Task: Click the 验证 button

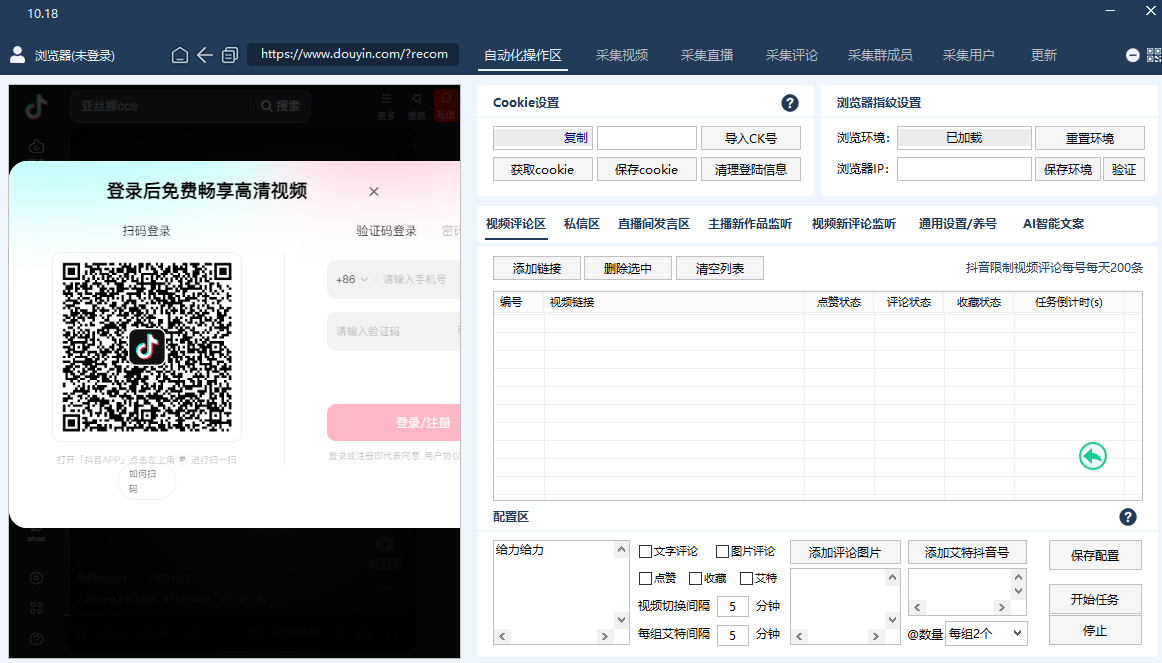Action: click(1123, 170)
